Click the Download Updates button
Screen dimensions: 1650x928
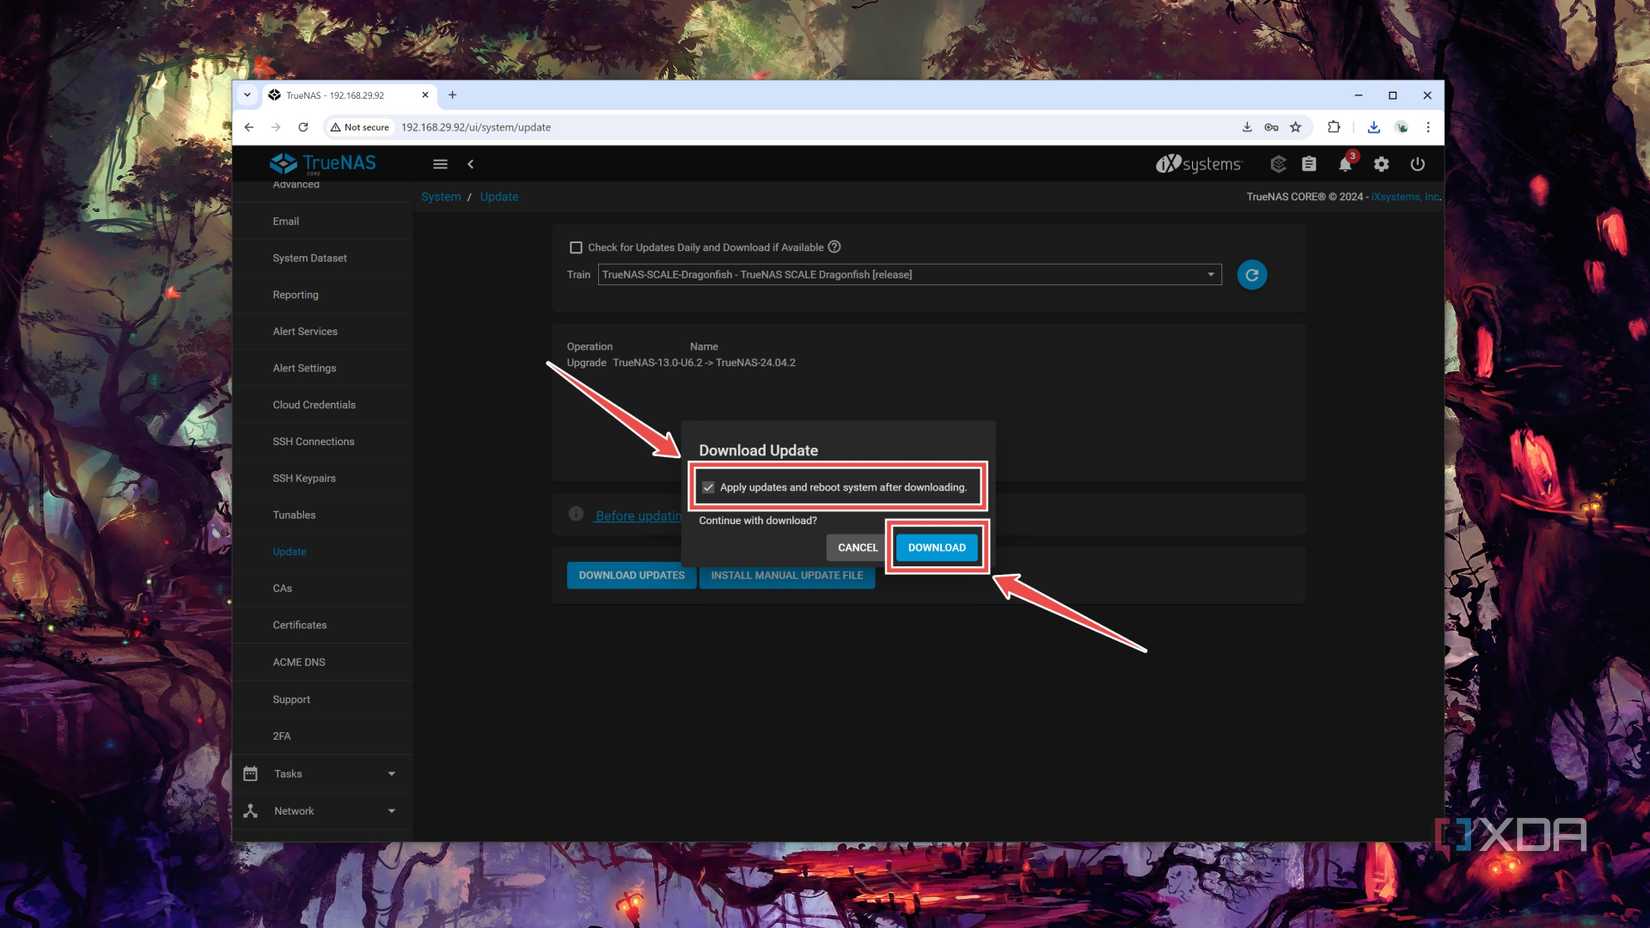click(x=631, y=575)
